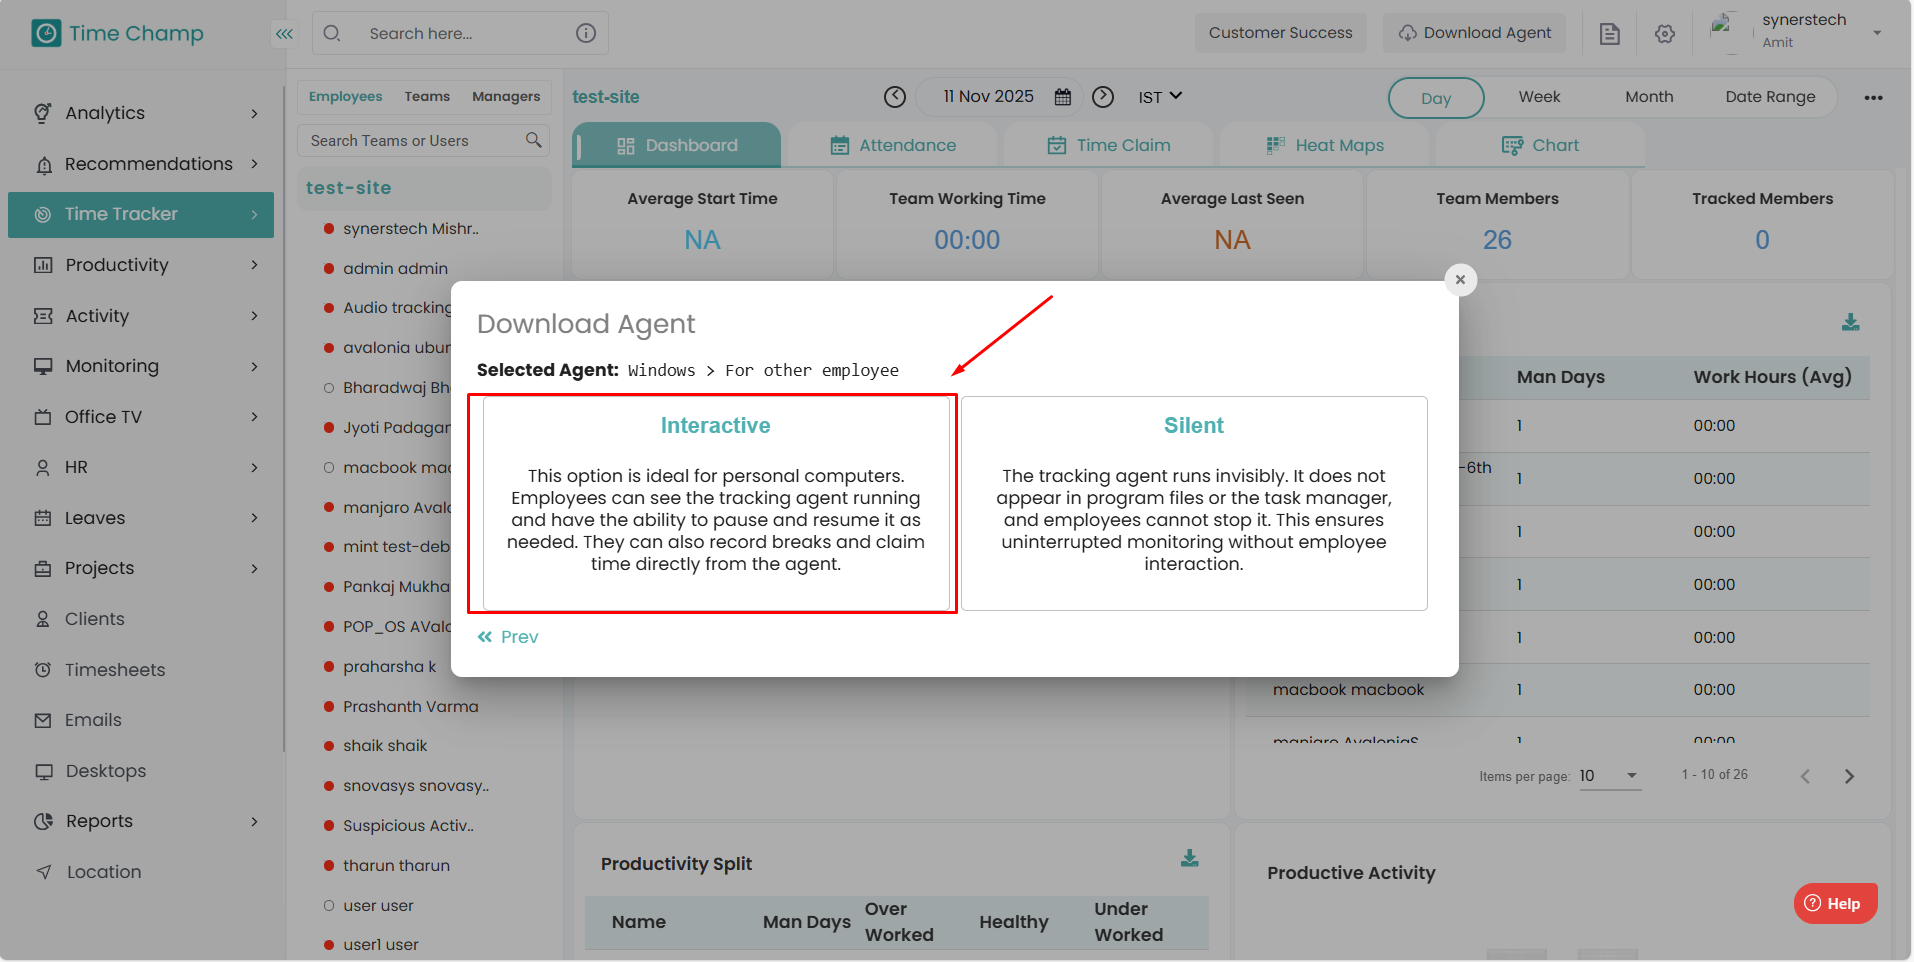Select the Managers tab
The width and height of the screenshot is (1914, 962).
[506, 97]
